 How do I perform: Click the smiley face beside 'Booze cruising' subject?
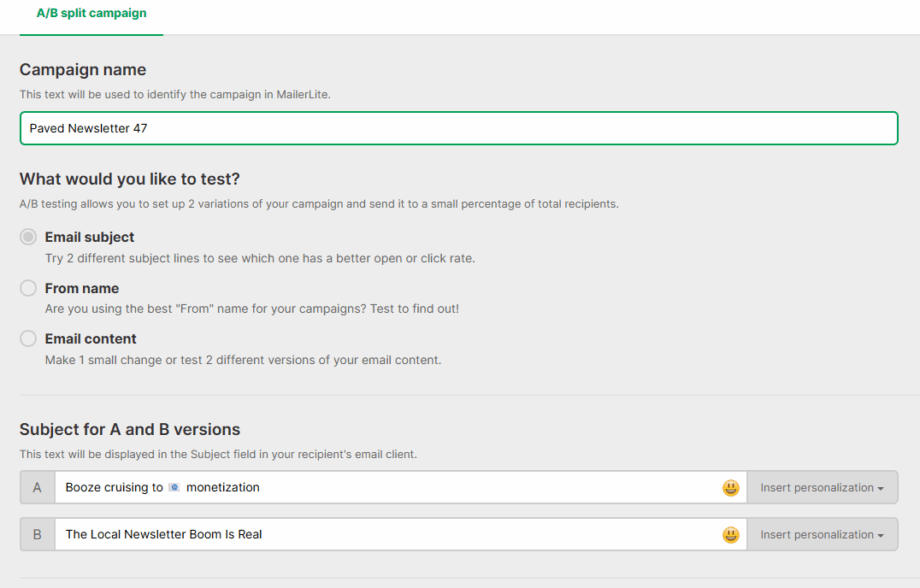click(730, 487)
